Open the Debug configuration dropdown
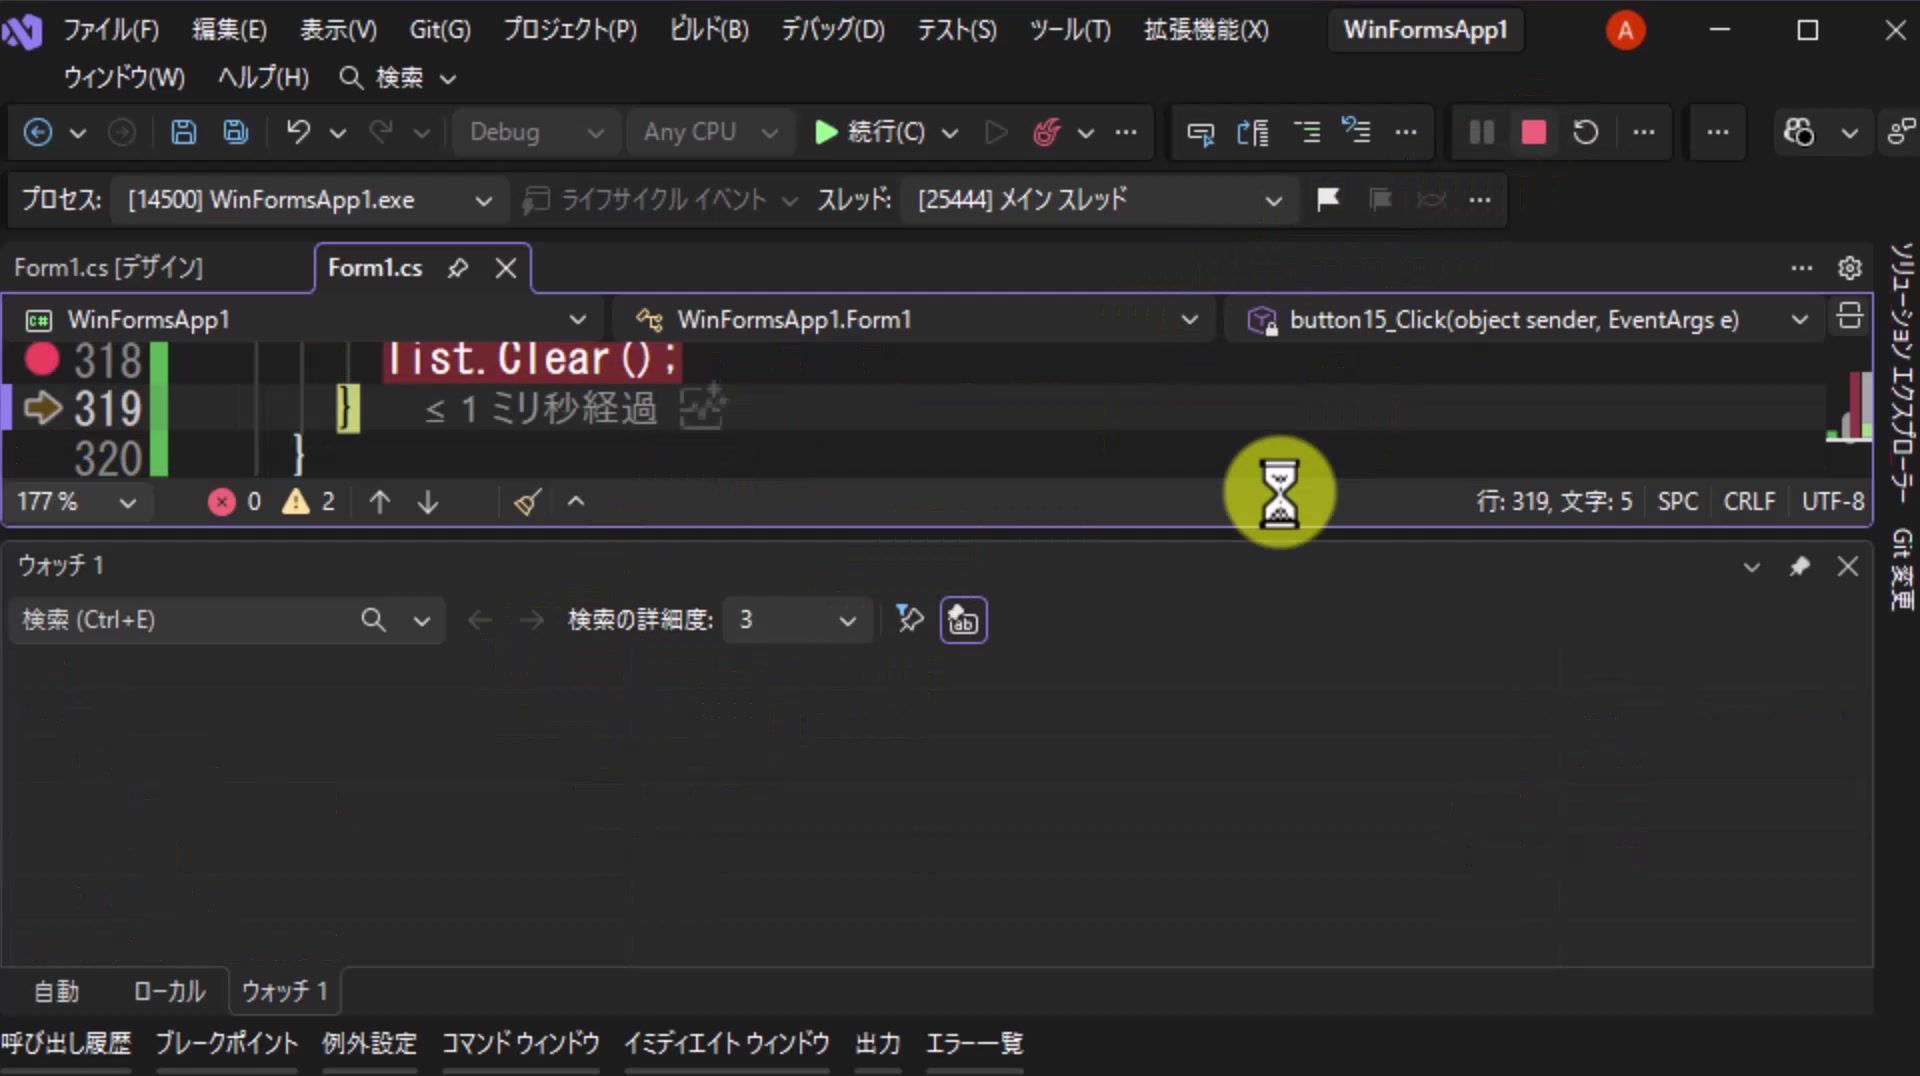This screenshot has height=1076, width=1920. coord(537,132)
